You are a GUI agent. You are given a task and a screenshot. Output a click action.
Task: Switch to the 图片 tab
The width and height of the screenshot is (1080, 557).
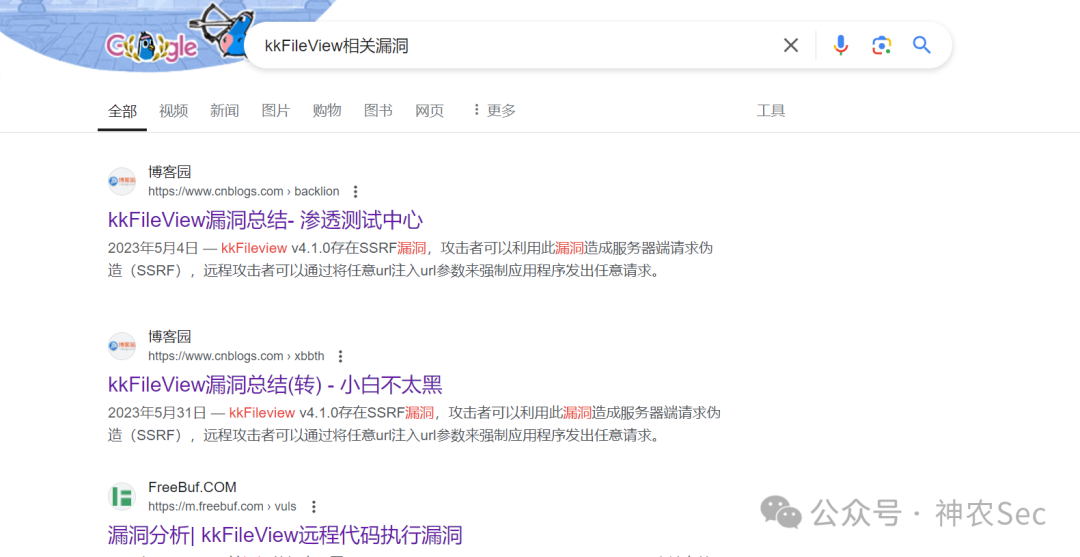276,111
